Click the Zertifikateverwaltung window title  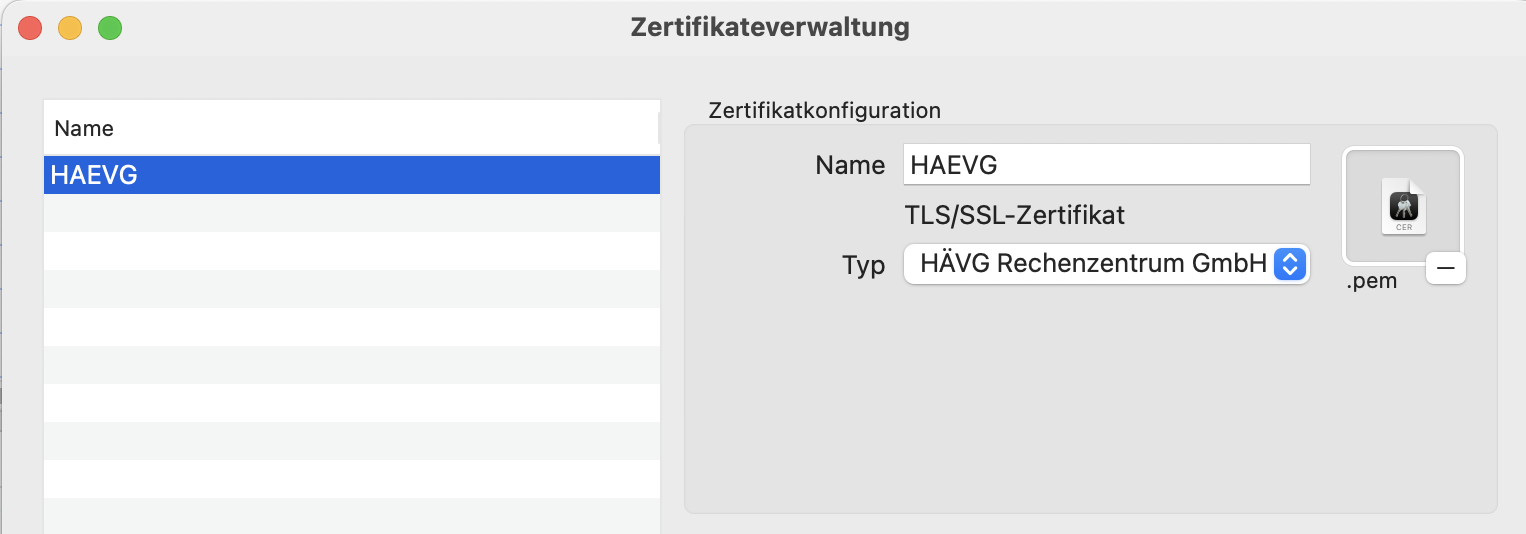tap(770, 27)
